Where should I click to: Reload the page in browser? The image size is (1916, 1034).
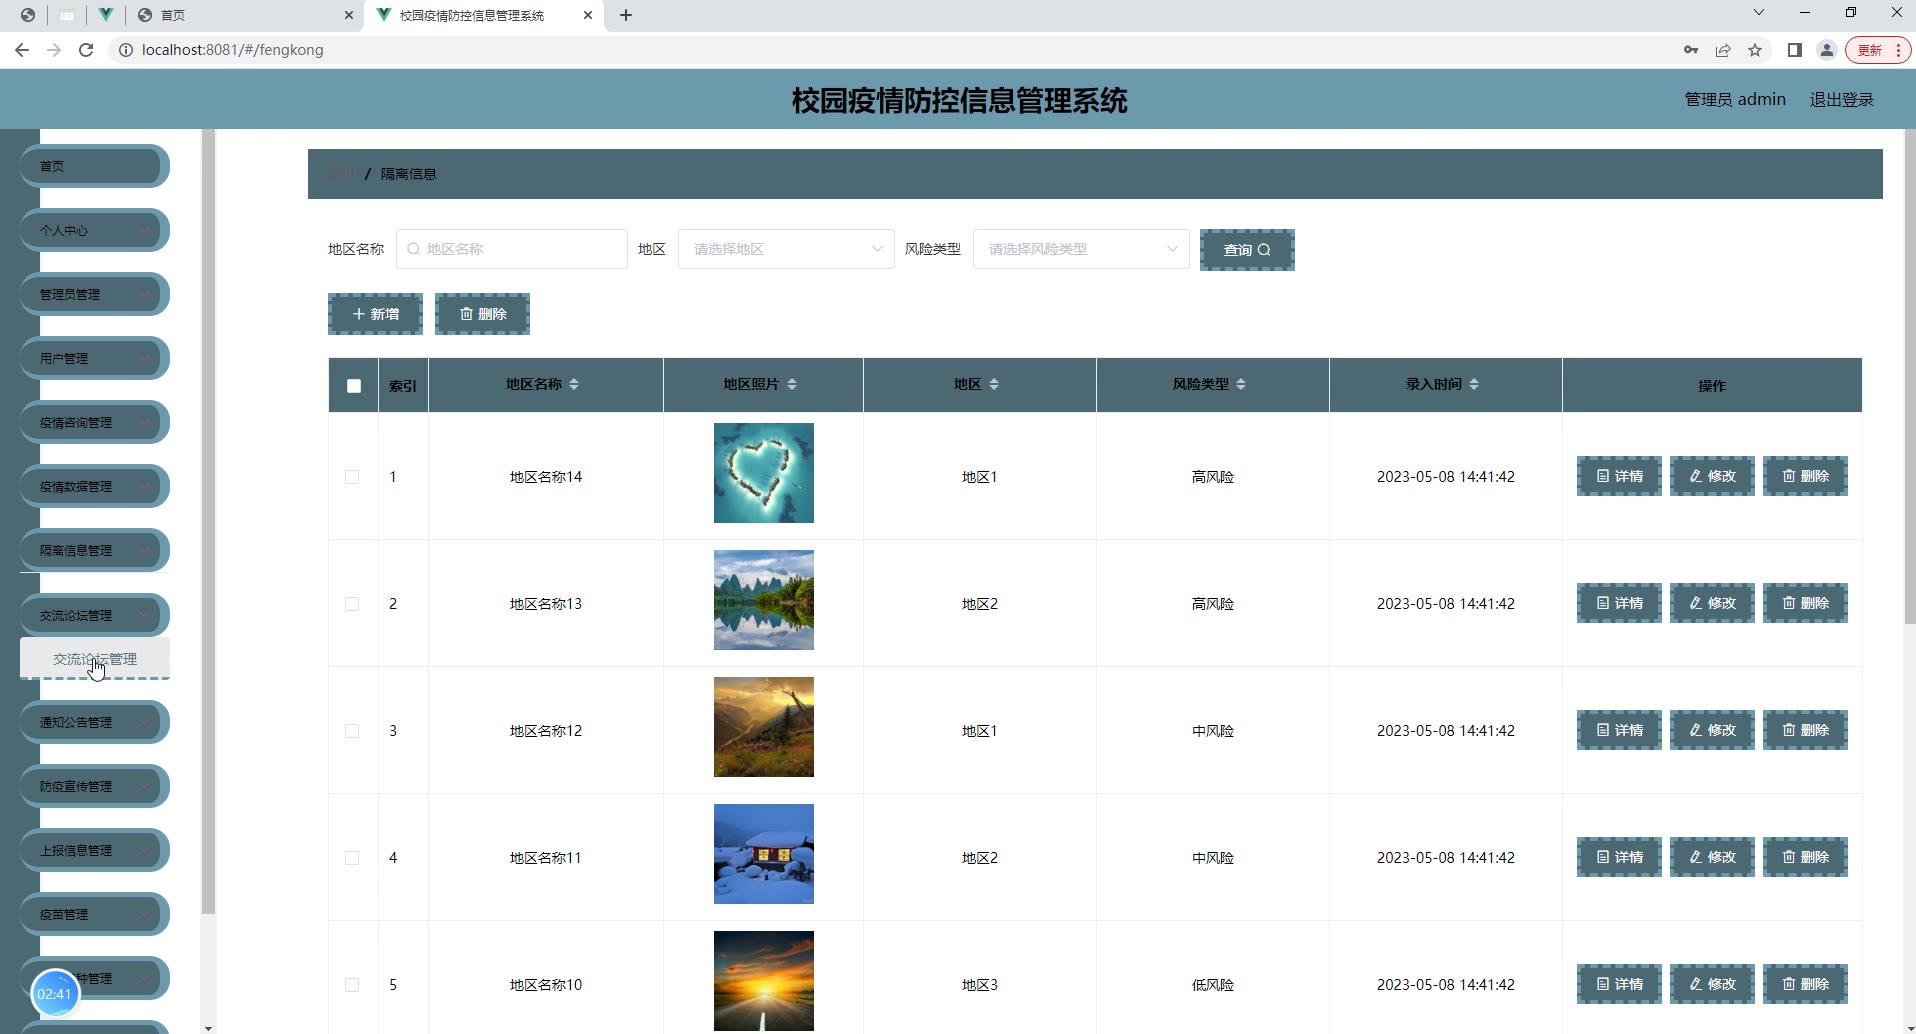pyautogui.click(x=86, y=50)
